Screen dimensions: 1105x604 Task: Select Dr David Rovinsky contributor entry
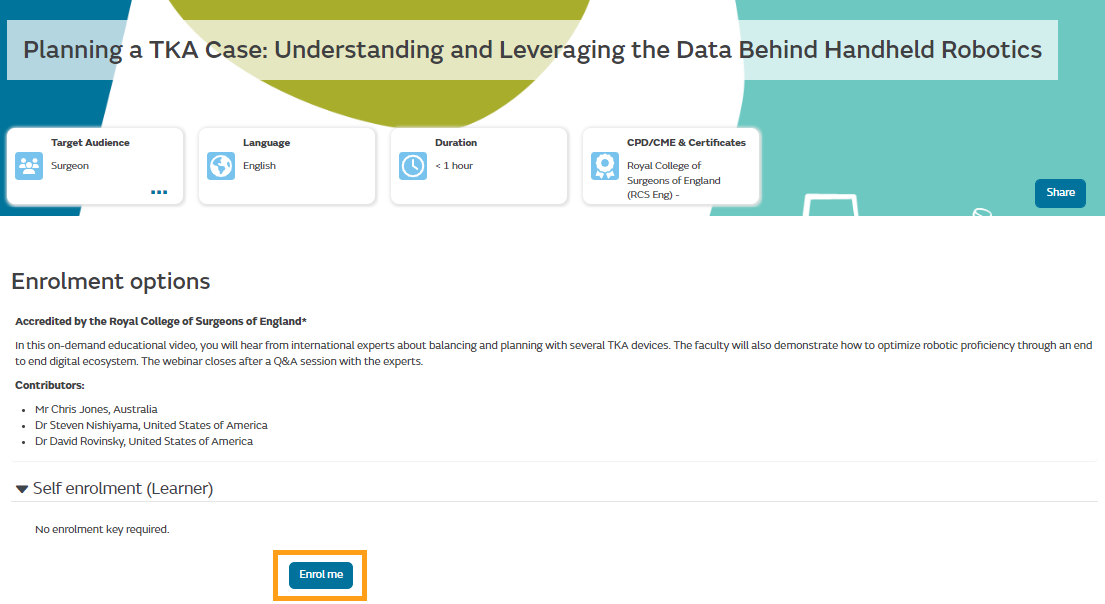[144, 442]
